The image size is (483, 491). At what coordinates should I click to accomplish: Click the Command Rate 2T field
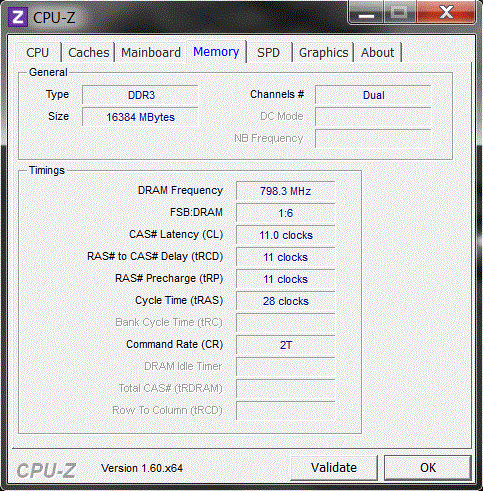[x=286, y=345]
